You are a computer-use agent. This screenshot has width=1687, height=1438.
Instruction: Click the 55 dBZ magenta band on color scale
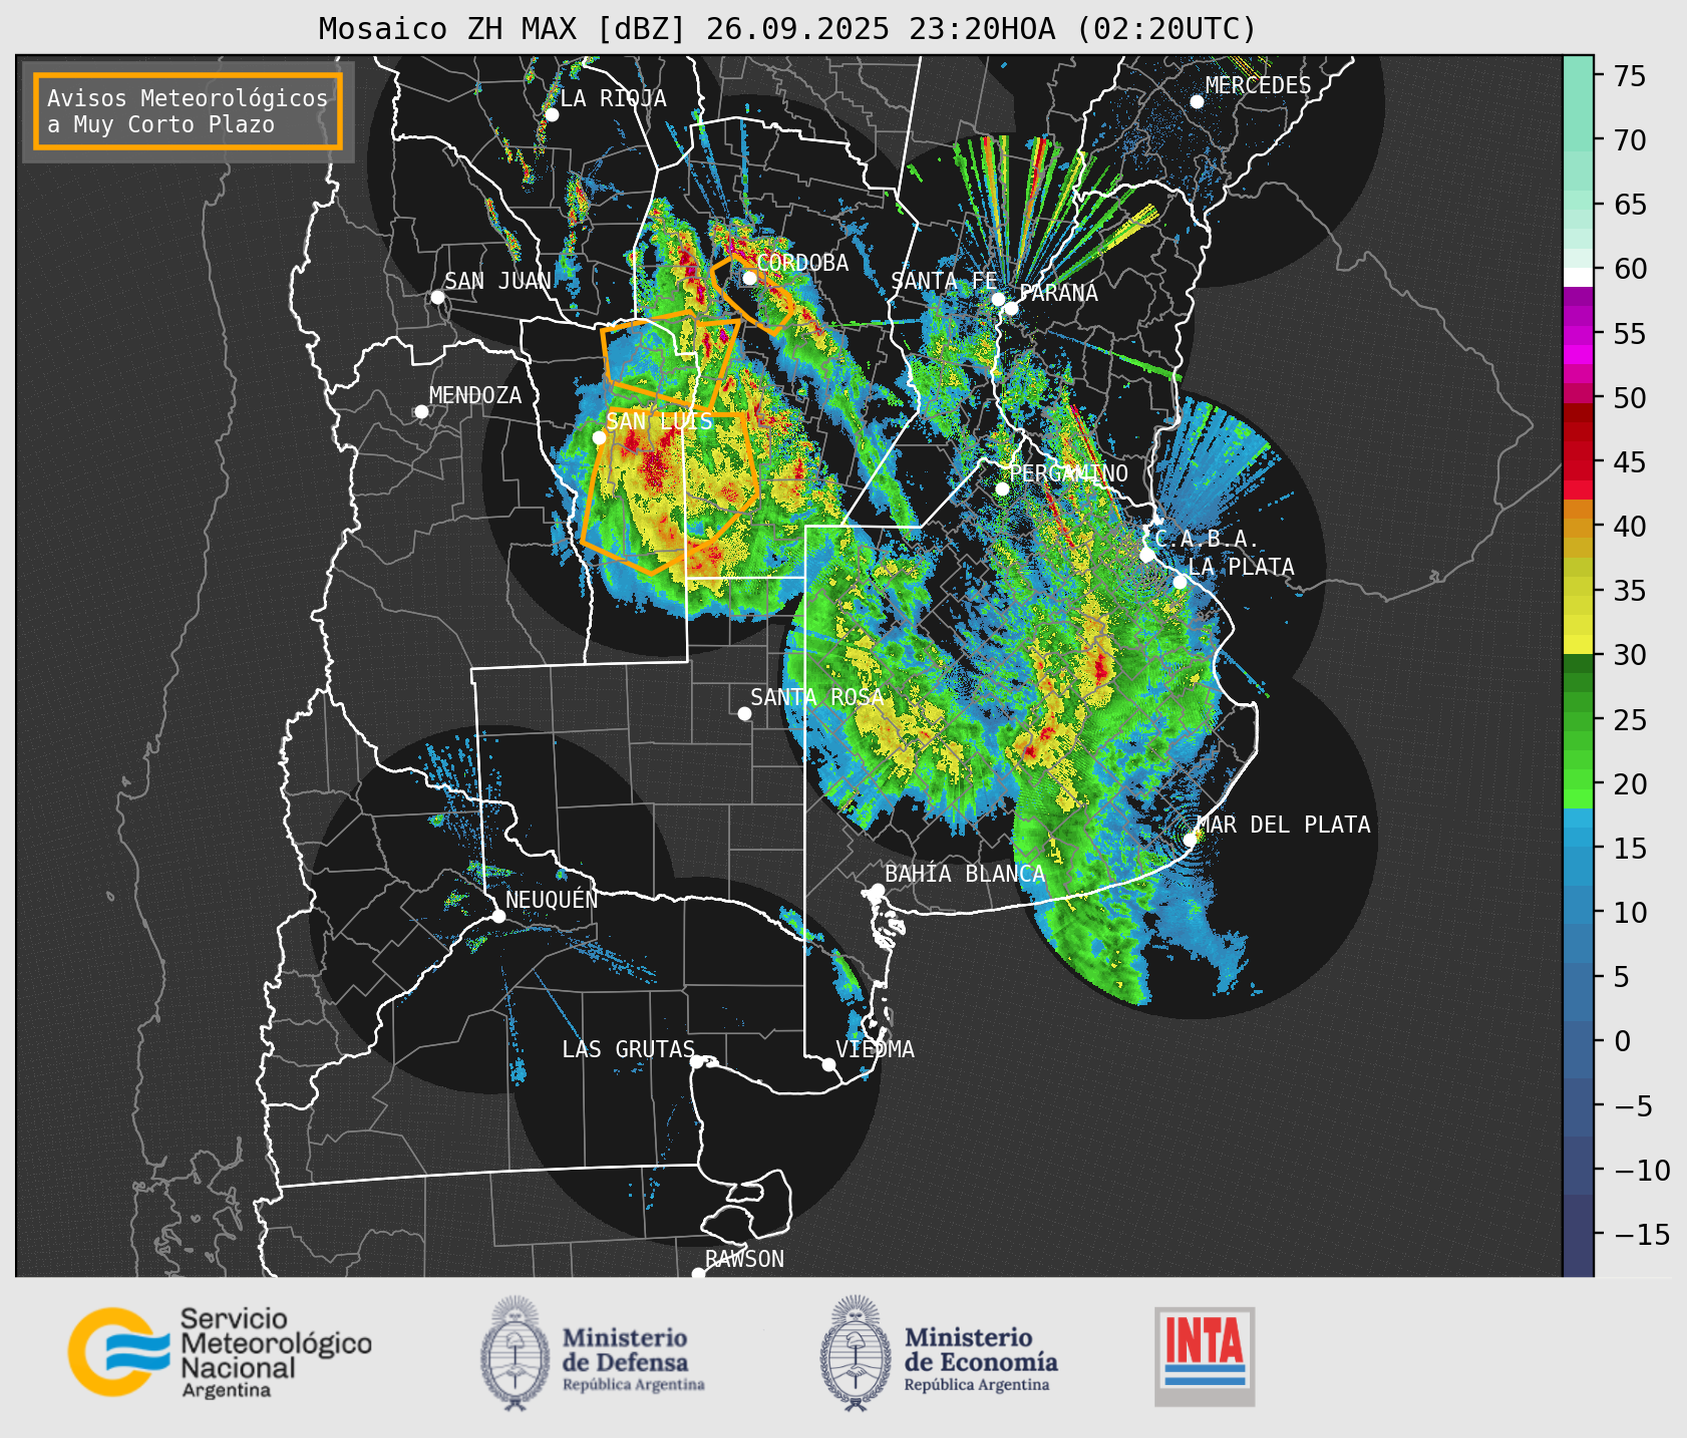[x=1577, y=333]
